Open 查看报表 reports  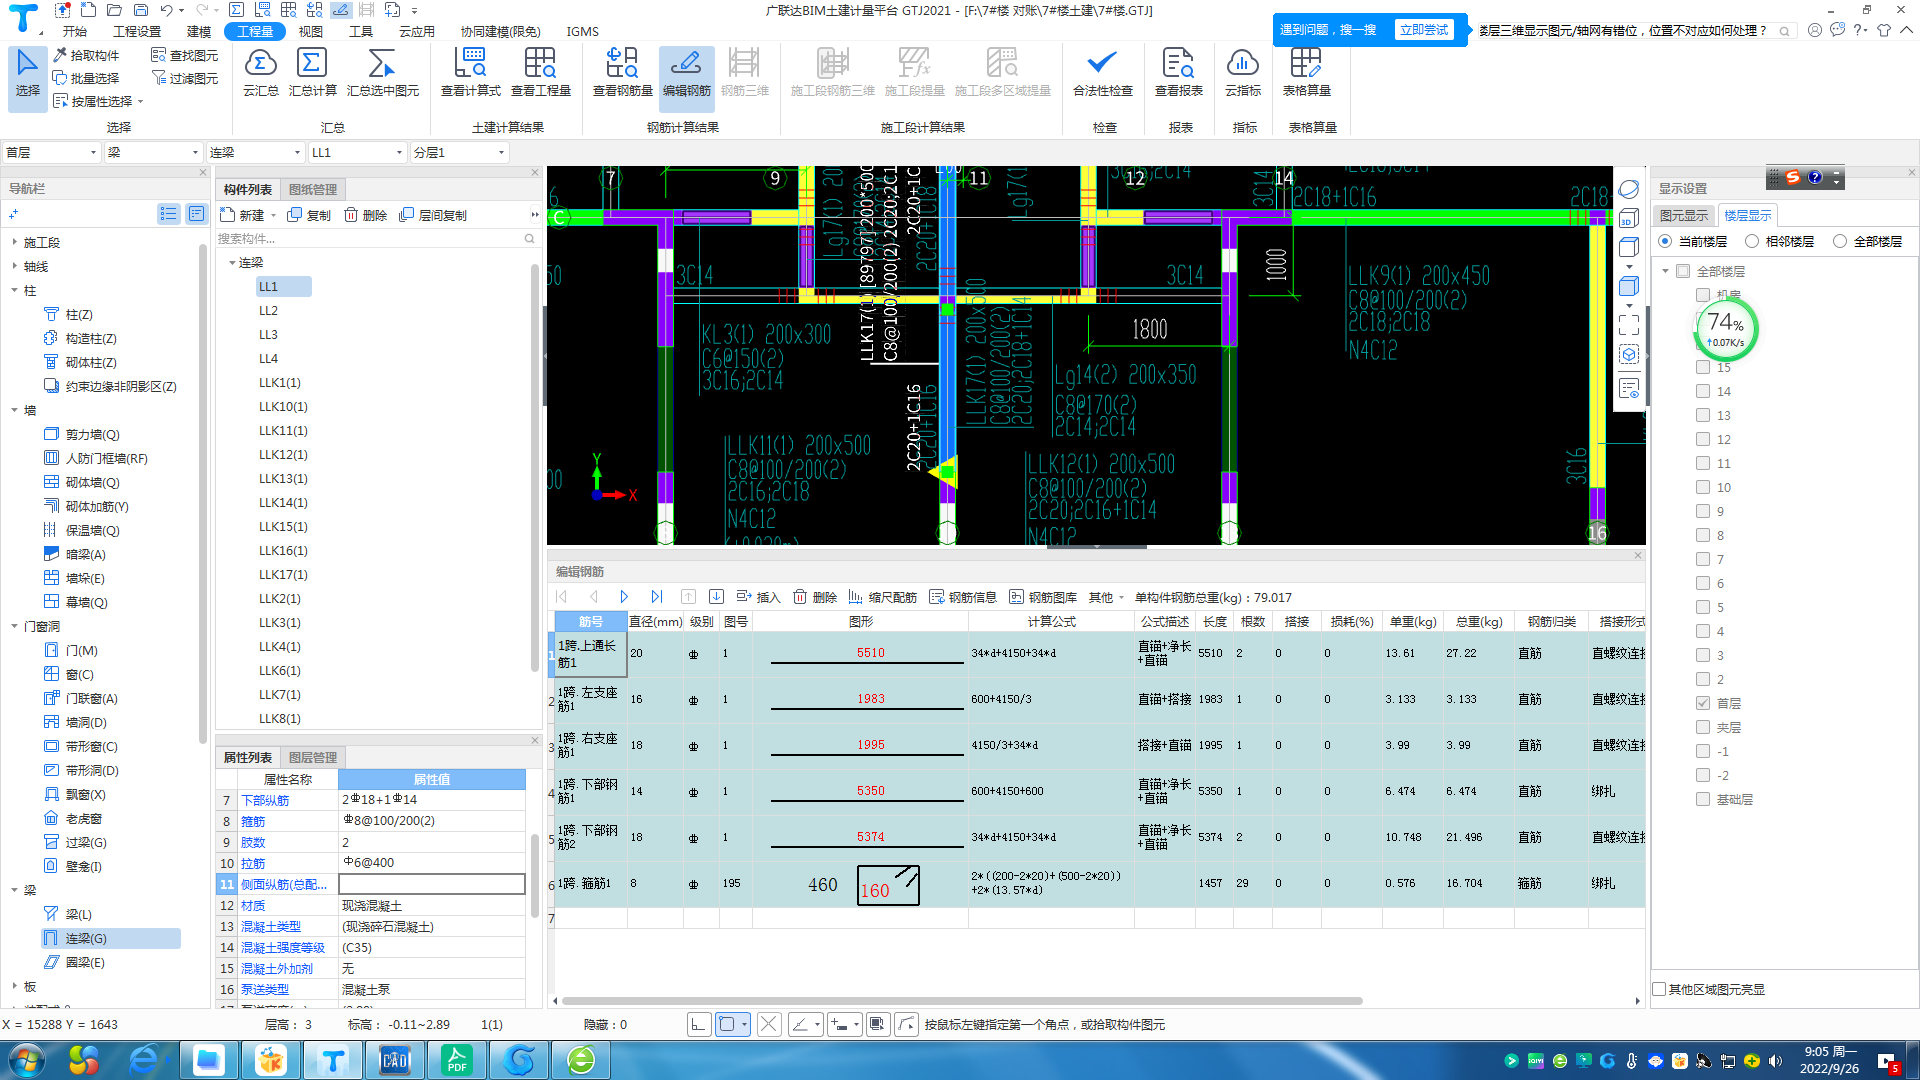coord(1178,72)
